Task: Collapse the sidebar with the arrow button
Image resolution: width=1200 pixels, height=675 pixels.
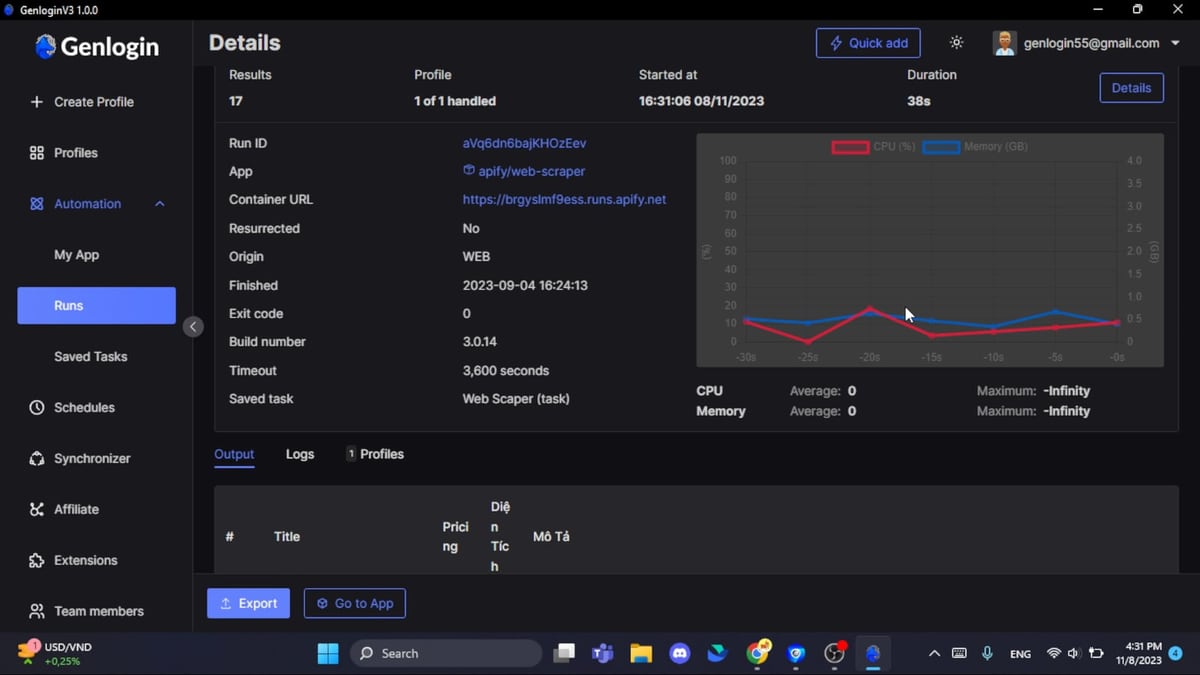Action: (x=193, y=326)
